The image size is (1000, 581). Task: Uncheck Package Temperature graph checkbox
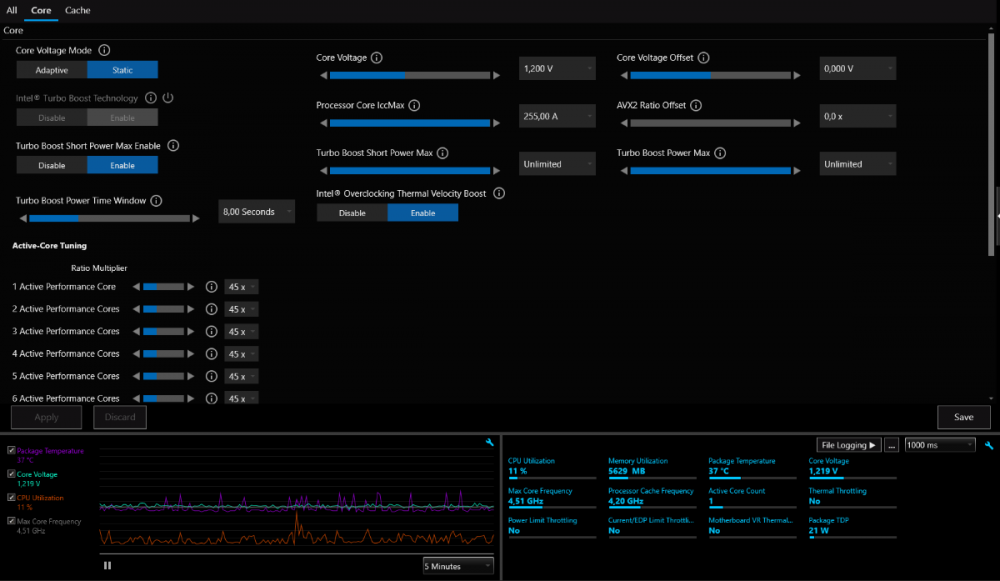[x=11, y=451]
